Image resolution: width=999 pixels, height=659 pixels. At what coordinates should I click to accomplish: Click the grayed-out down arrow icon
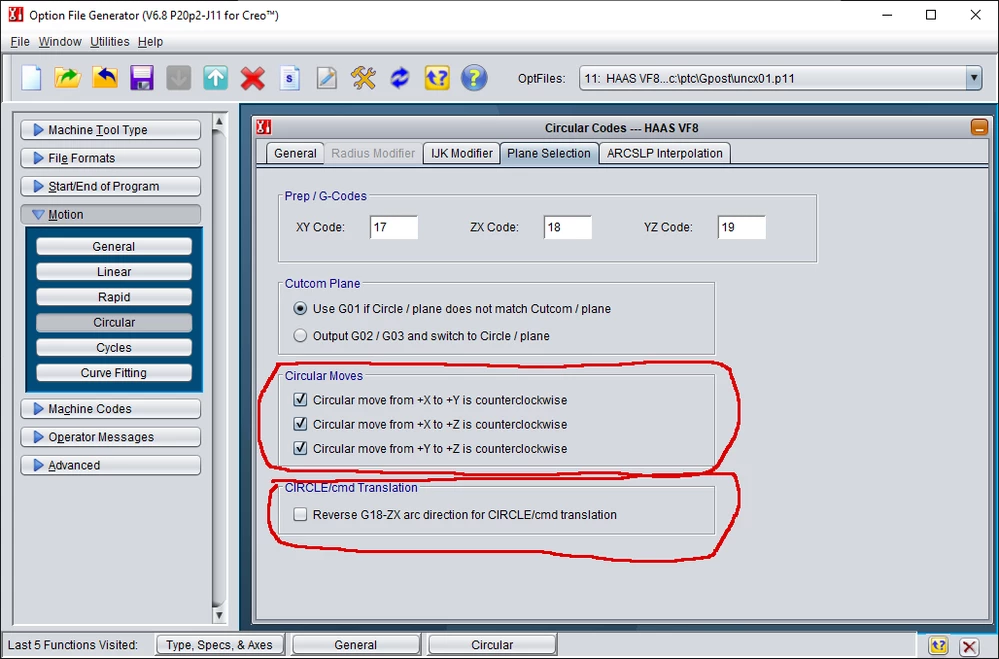(x=178, y=78)
